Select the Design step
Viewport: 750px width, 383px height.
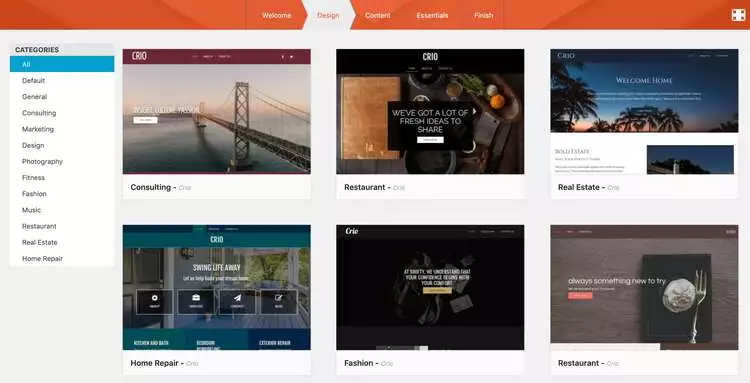tap(328, 15)
